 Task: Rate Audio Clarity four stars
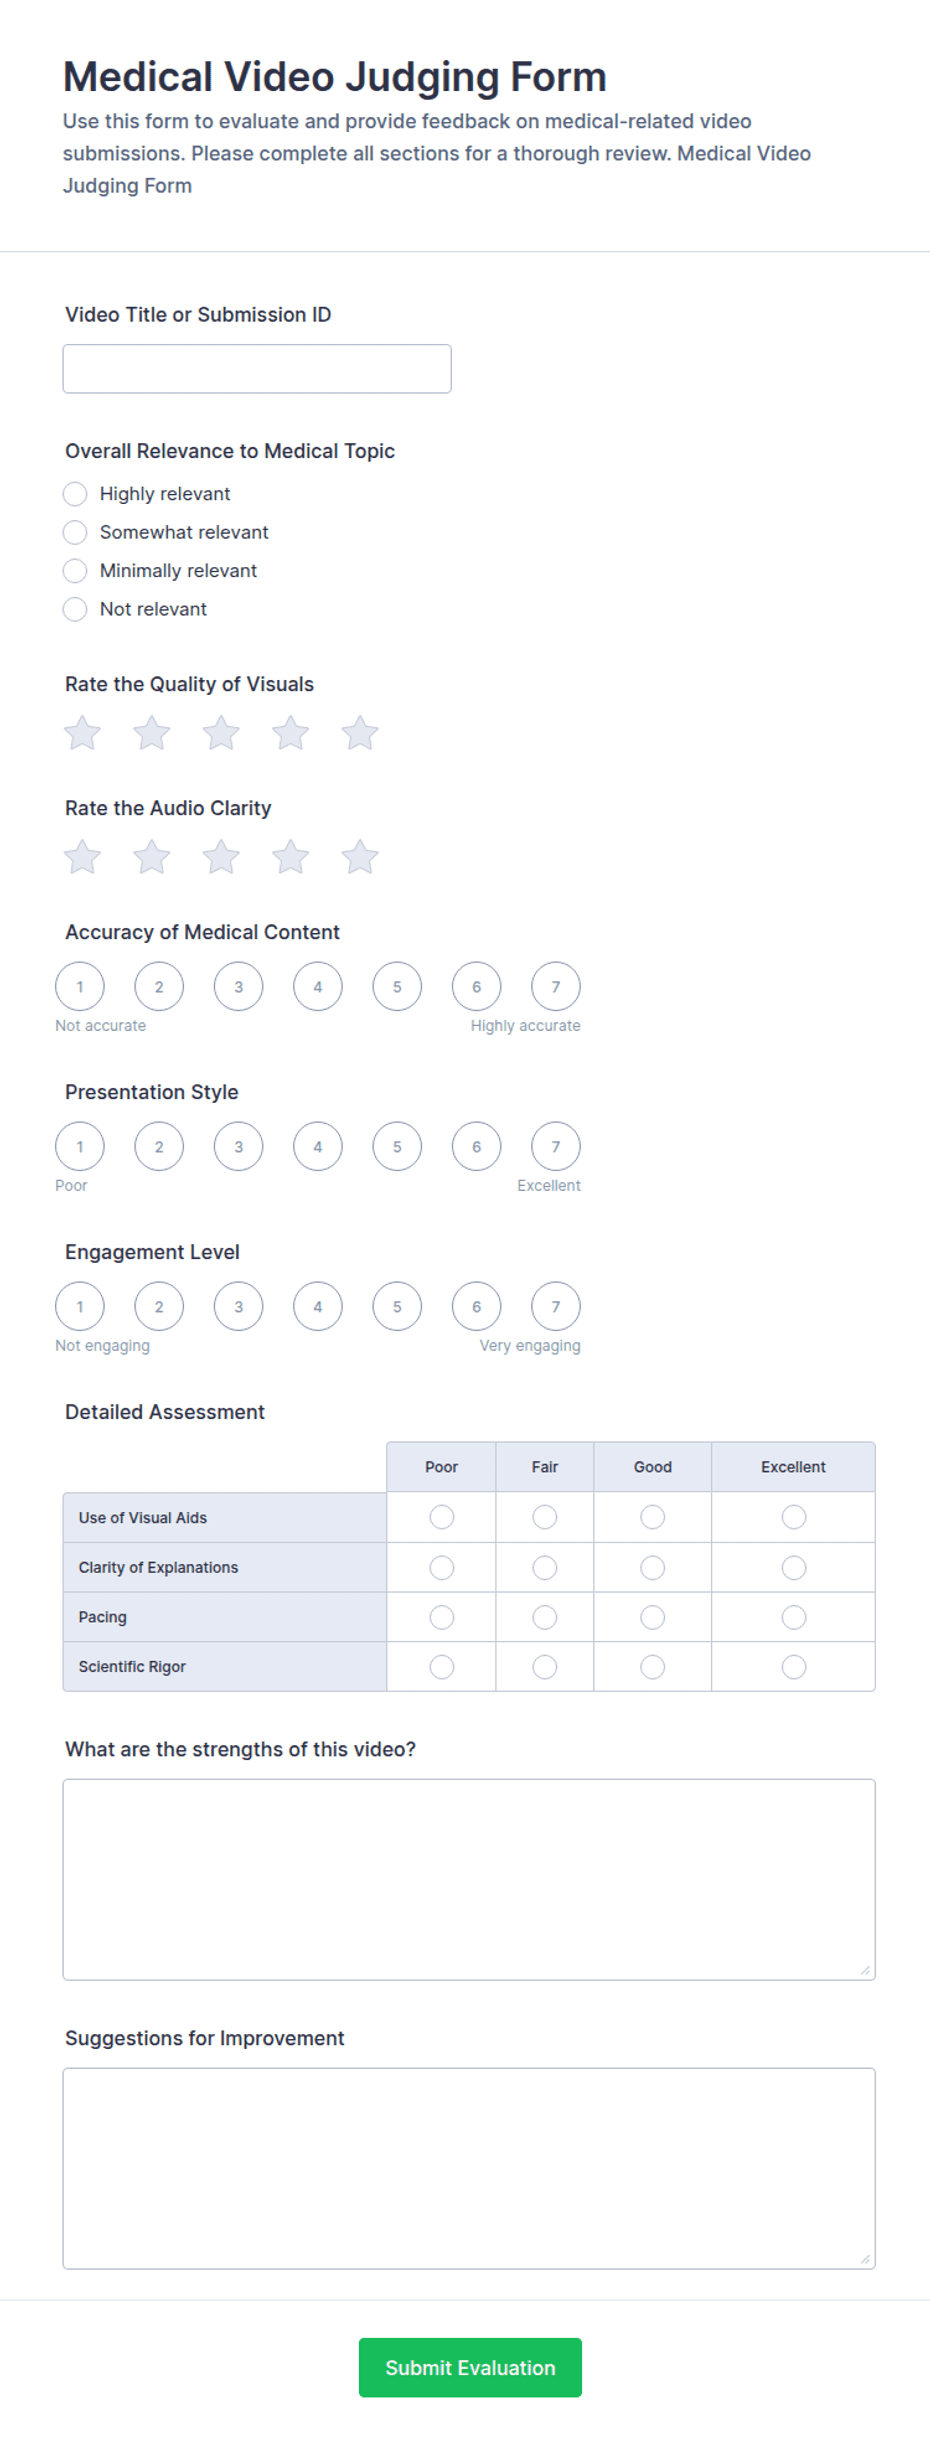click(290, 857)
